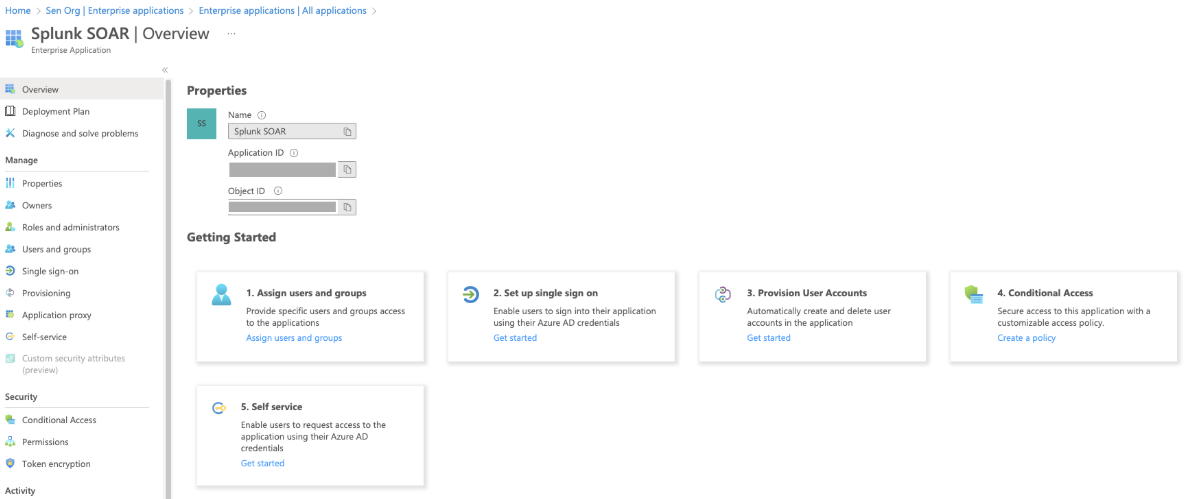Click the Assign users and groups link

[x=294, y=338]
